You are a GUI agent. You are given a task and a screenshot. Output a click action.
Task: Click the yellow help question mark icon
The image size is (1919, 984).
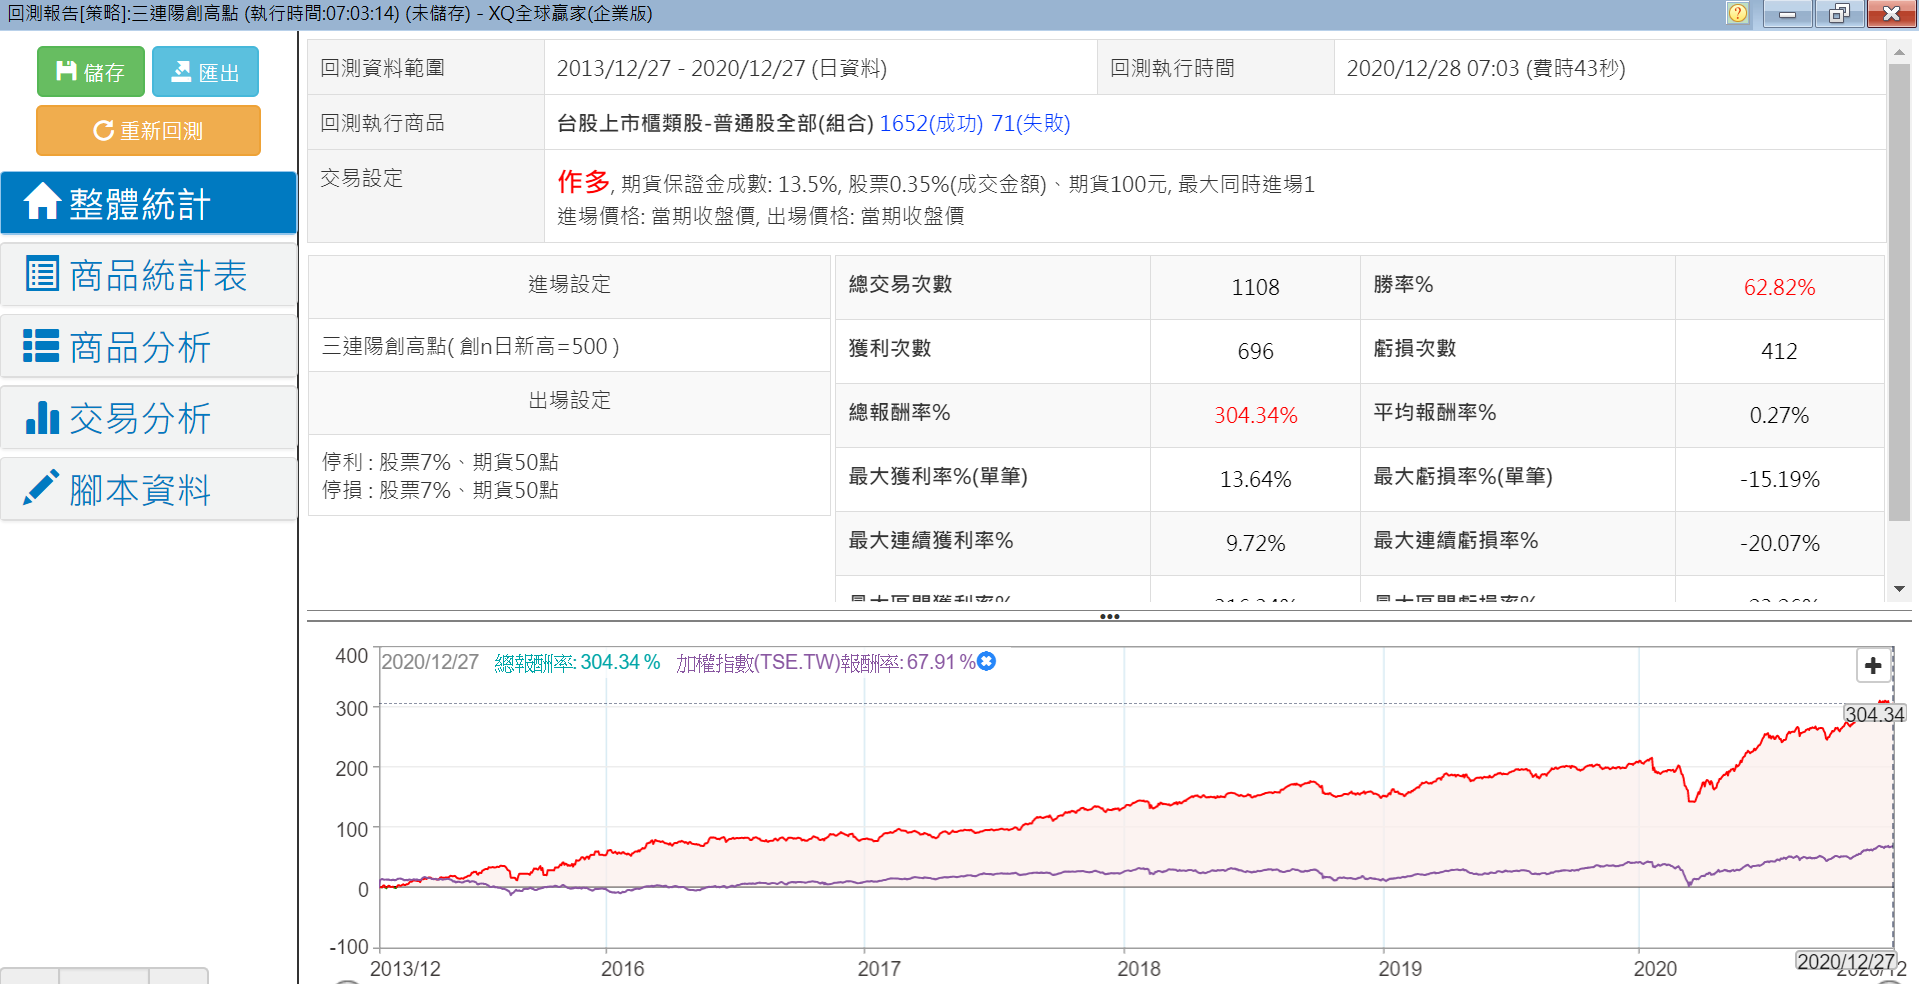[1738, 13]
